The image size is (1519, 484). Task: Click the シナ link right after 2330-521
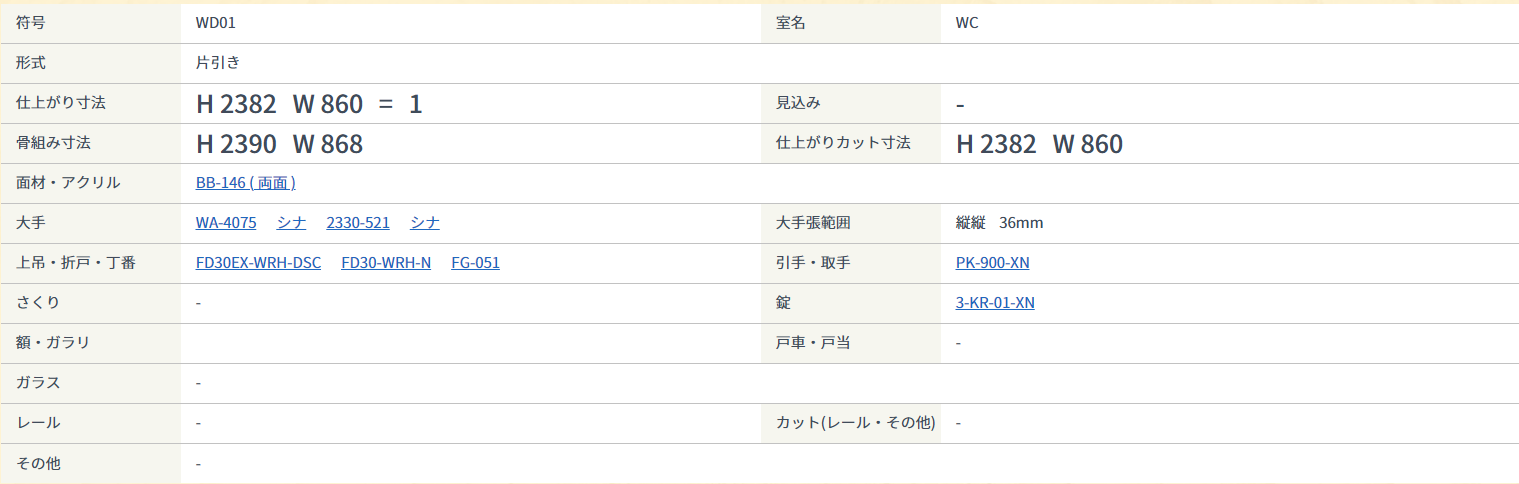coord(425,223)
